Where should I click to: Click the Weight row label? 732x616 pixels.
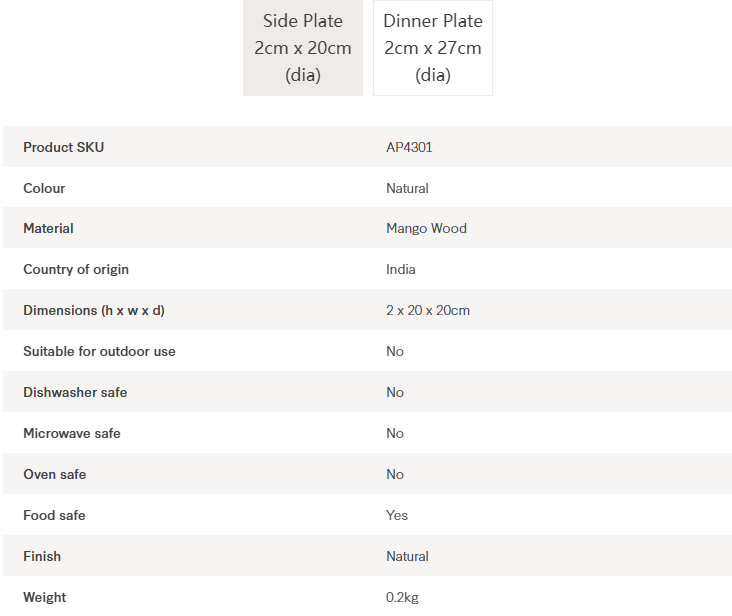point(45,597)
